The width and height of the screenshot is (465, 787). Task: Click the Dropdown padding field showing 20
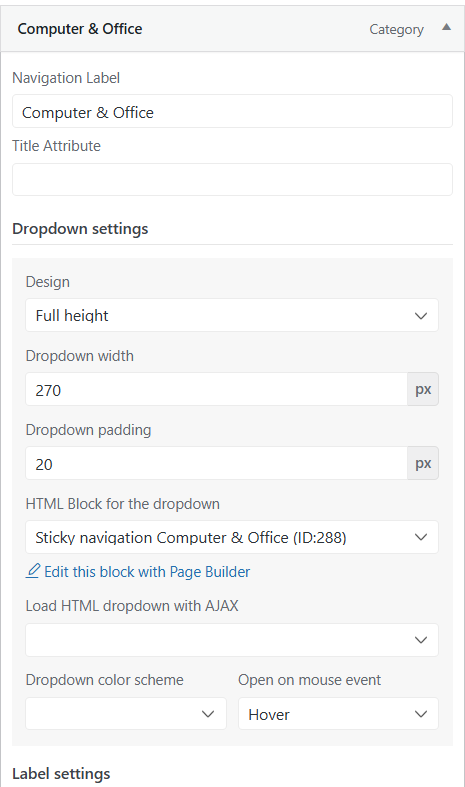[216, 463]
